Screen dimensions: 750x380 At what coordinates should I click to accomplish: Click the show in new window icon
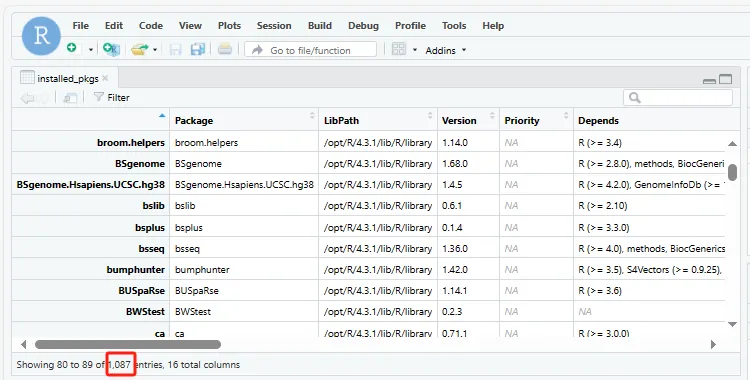70,98
